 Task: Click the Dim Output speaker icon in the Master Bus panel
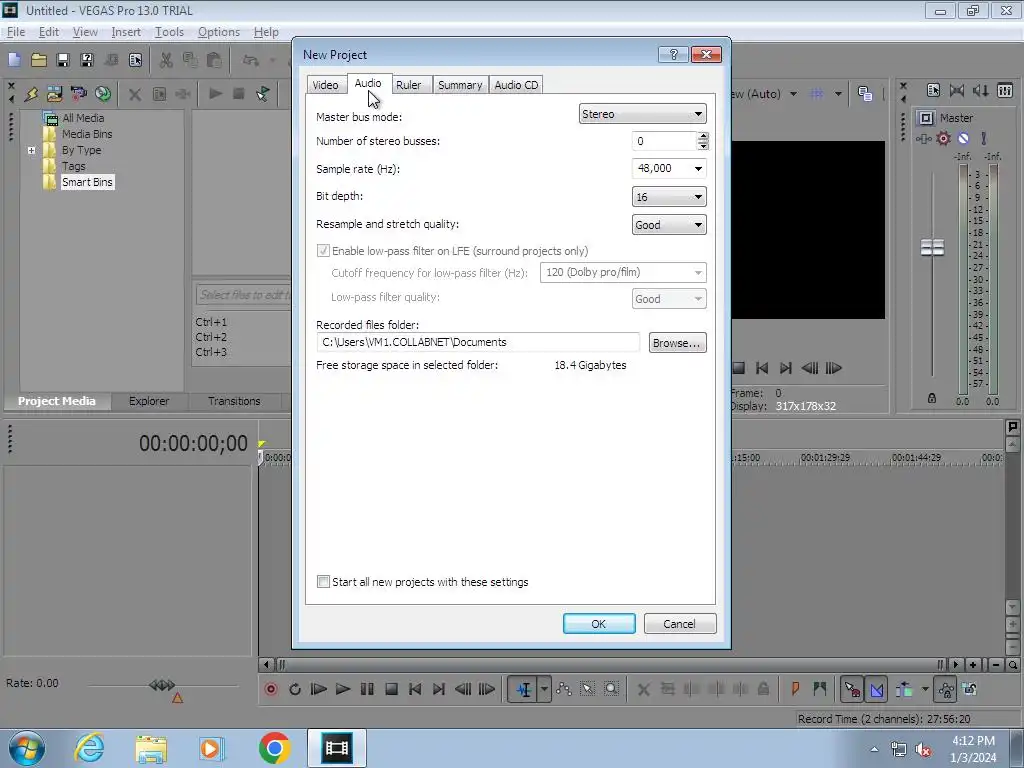[981, 91]
